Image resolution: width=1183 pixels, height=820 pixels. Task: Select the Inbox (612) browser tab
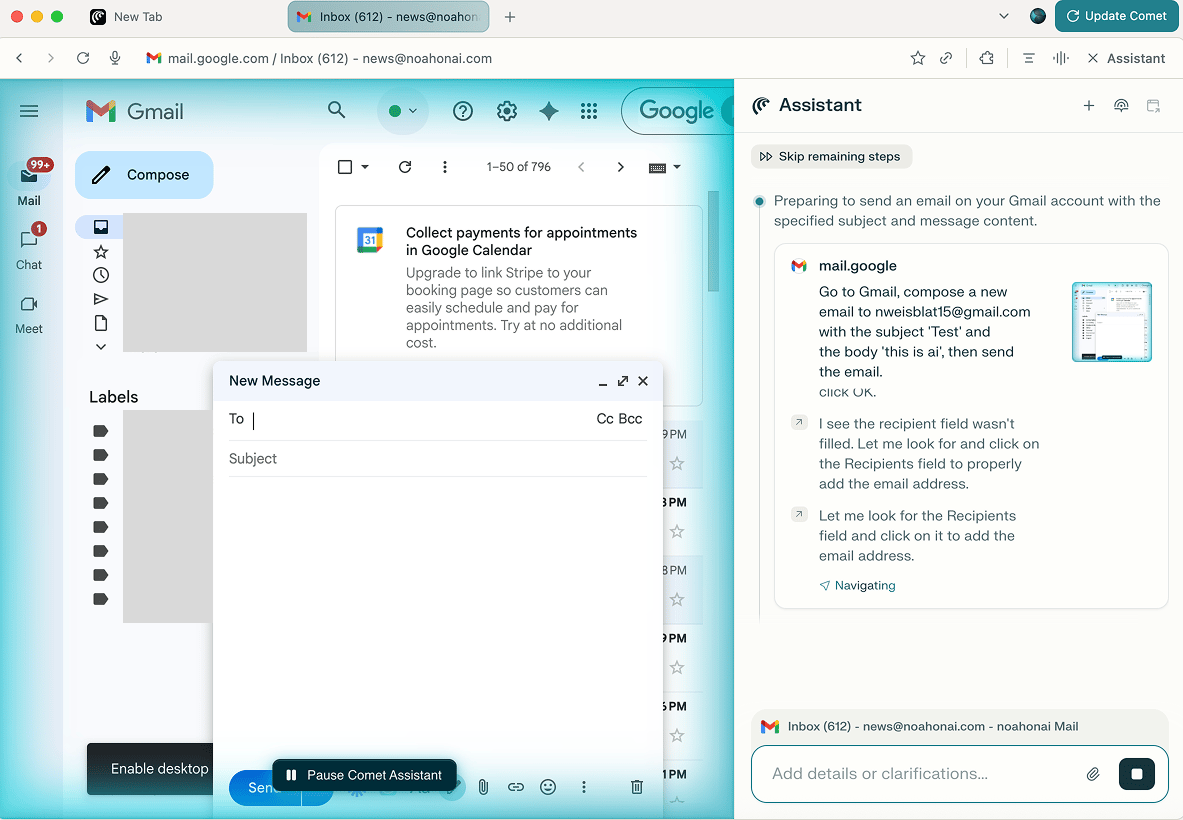point(388,17)
